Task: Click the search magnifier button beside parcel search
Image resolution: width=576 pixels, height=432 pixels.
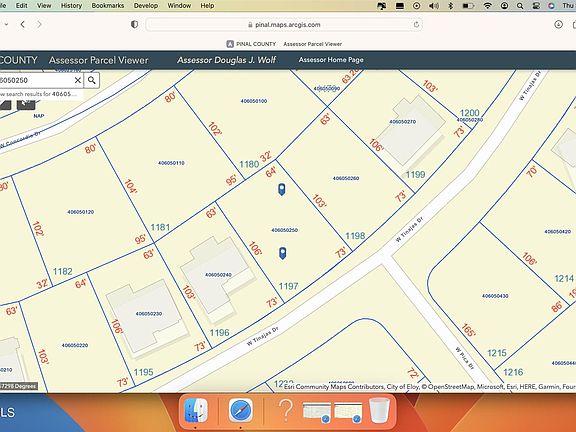Action: (x=91, y=80)
